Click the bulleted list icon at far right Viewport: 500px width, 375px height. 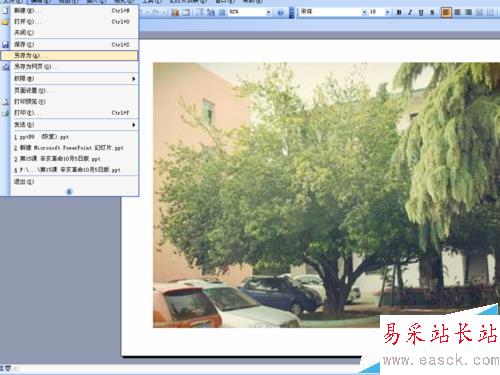click(x=490, y=12)
